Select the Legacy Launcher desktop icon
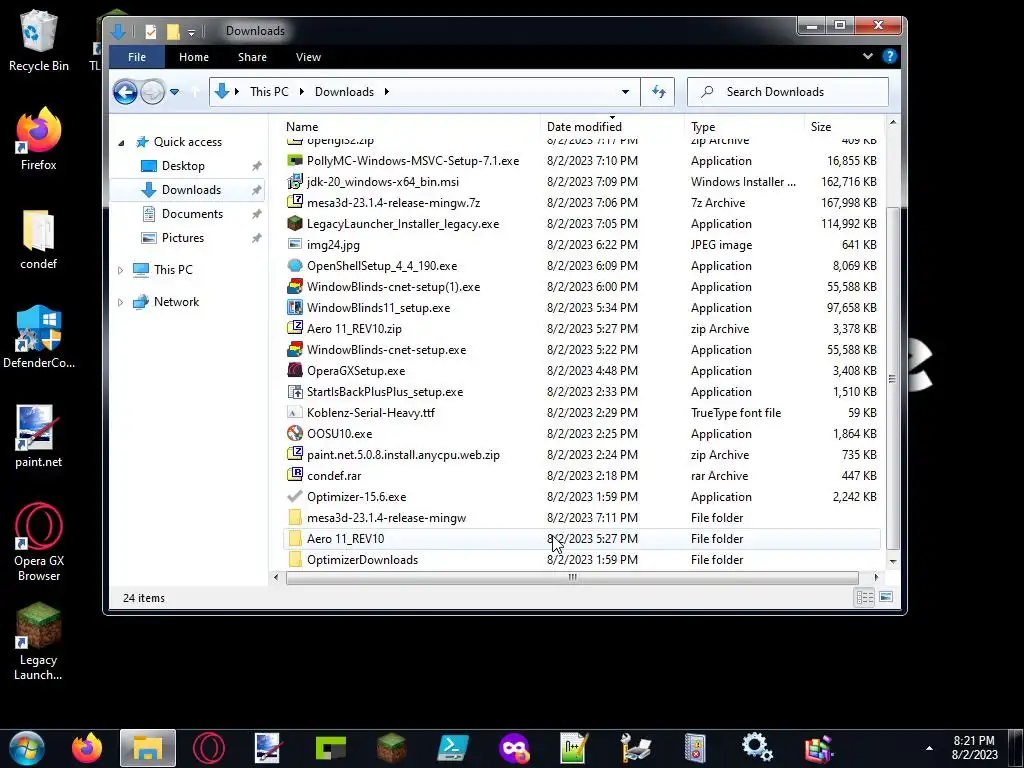The width and height of the screenshot is (1024, 768). tap(39, 642)
